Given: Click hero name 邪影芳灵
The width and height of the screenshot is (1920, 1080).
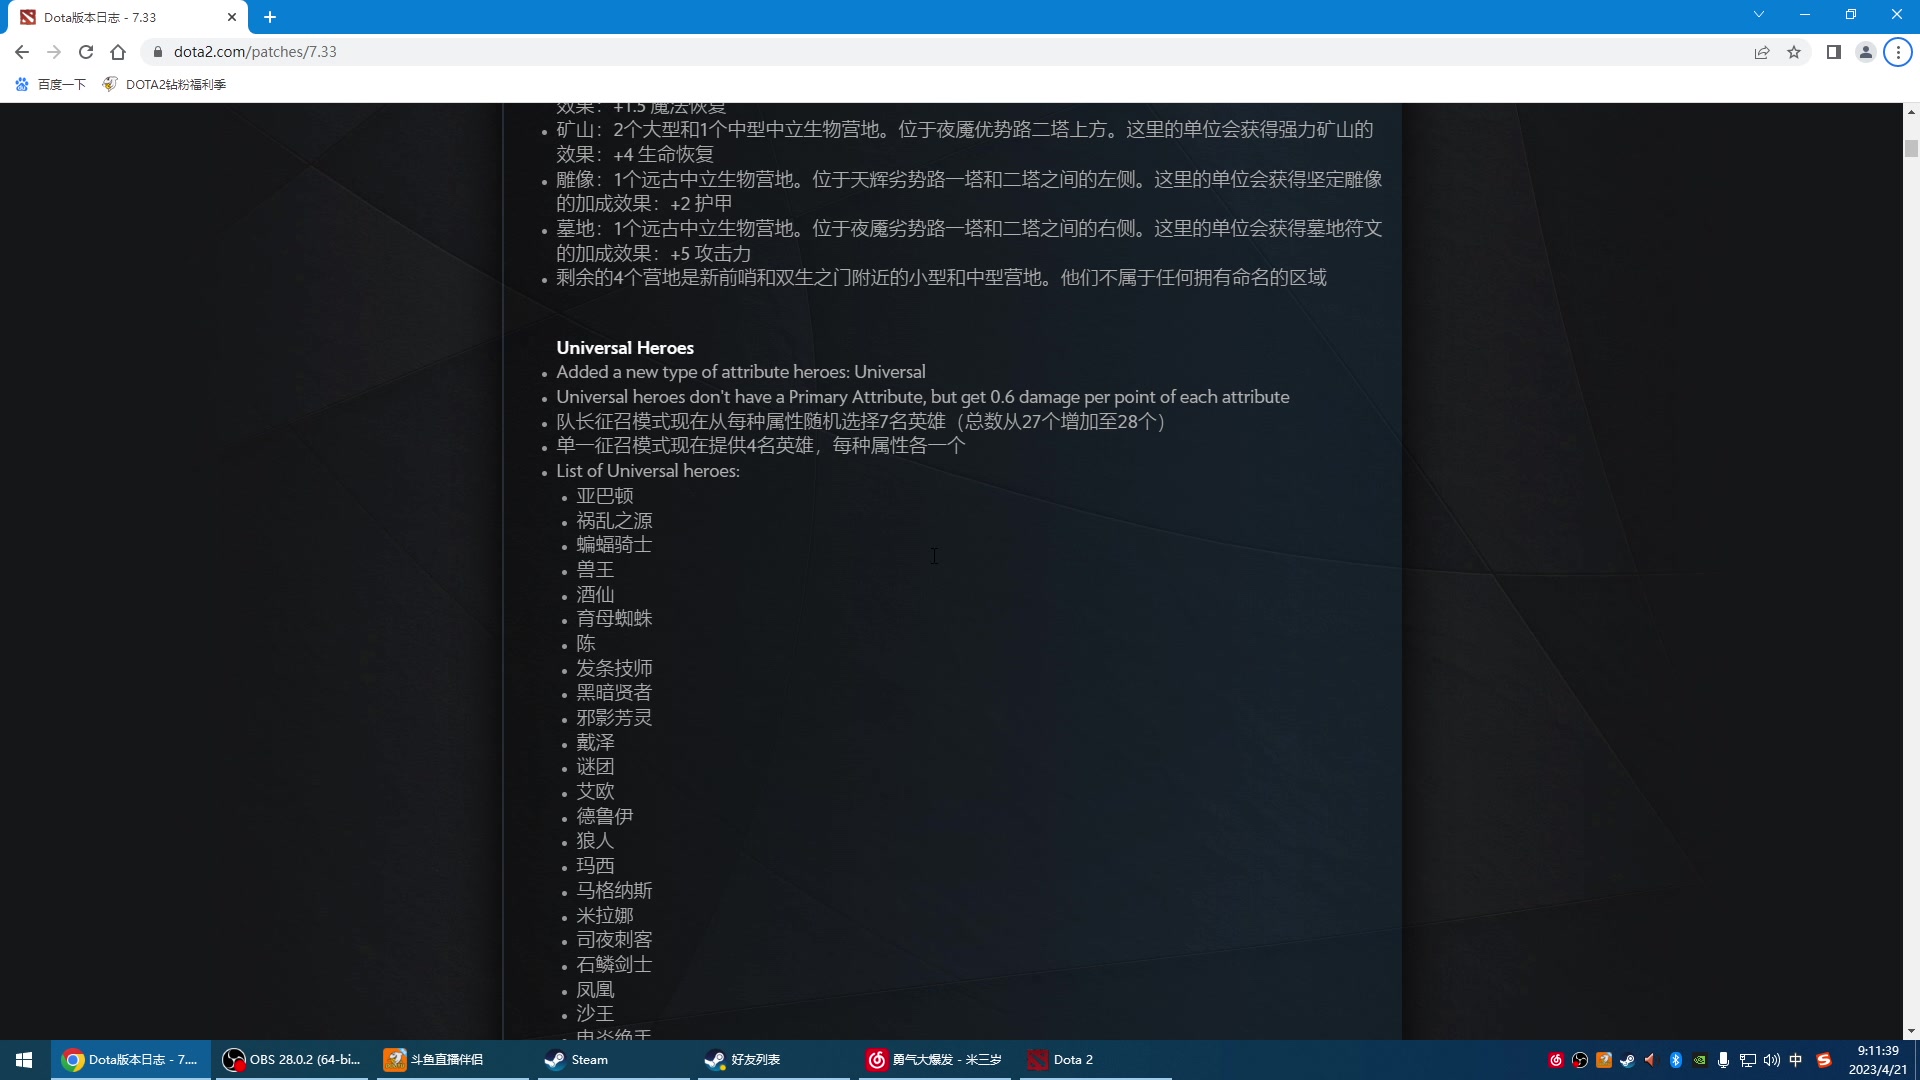Looking at the screenshot, I should click(x=614, y=718).
